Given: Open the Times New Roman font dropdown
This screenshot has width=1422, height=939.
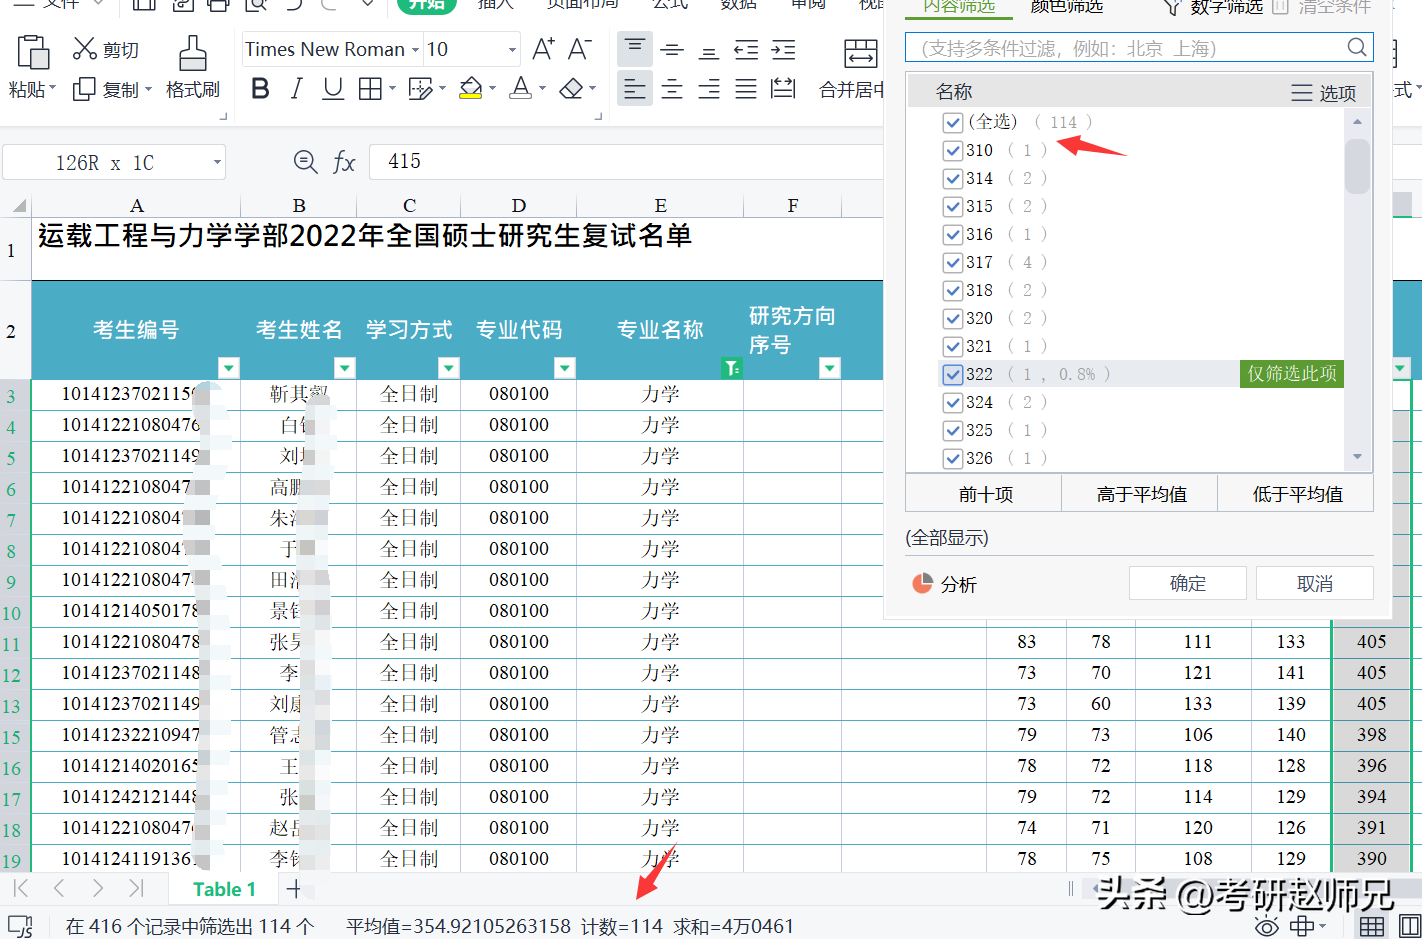Looking at the screenshot, I should pos(414,49).
